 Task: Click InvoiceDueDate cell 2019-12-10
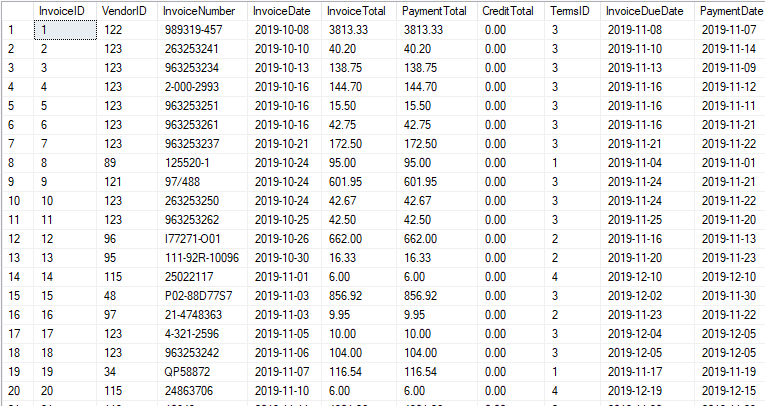click(x=647, y=277)
